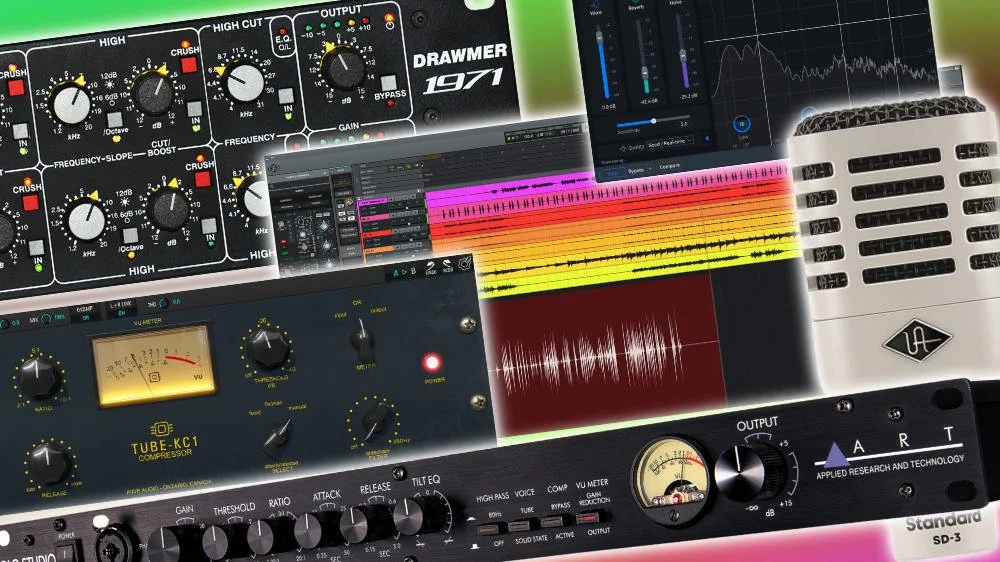Click the Tube-KC1 RATIO knob

[x=39, y=377]
